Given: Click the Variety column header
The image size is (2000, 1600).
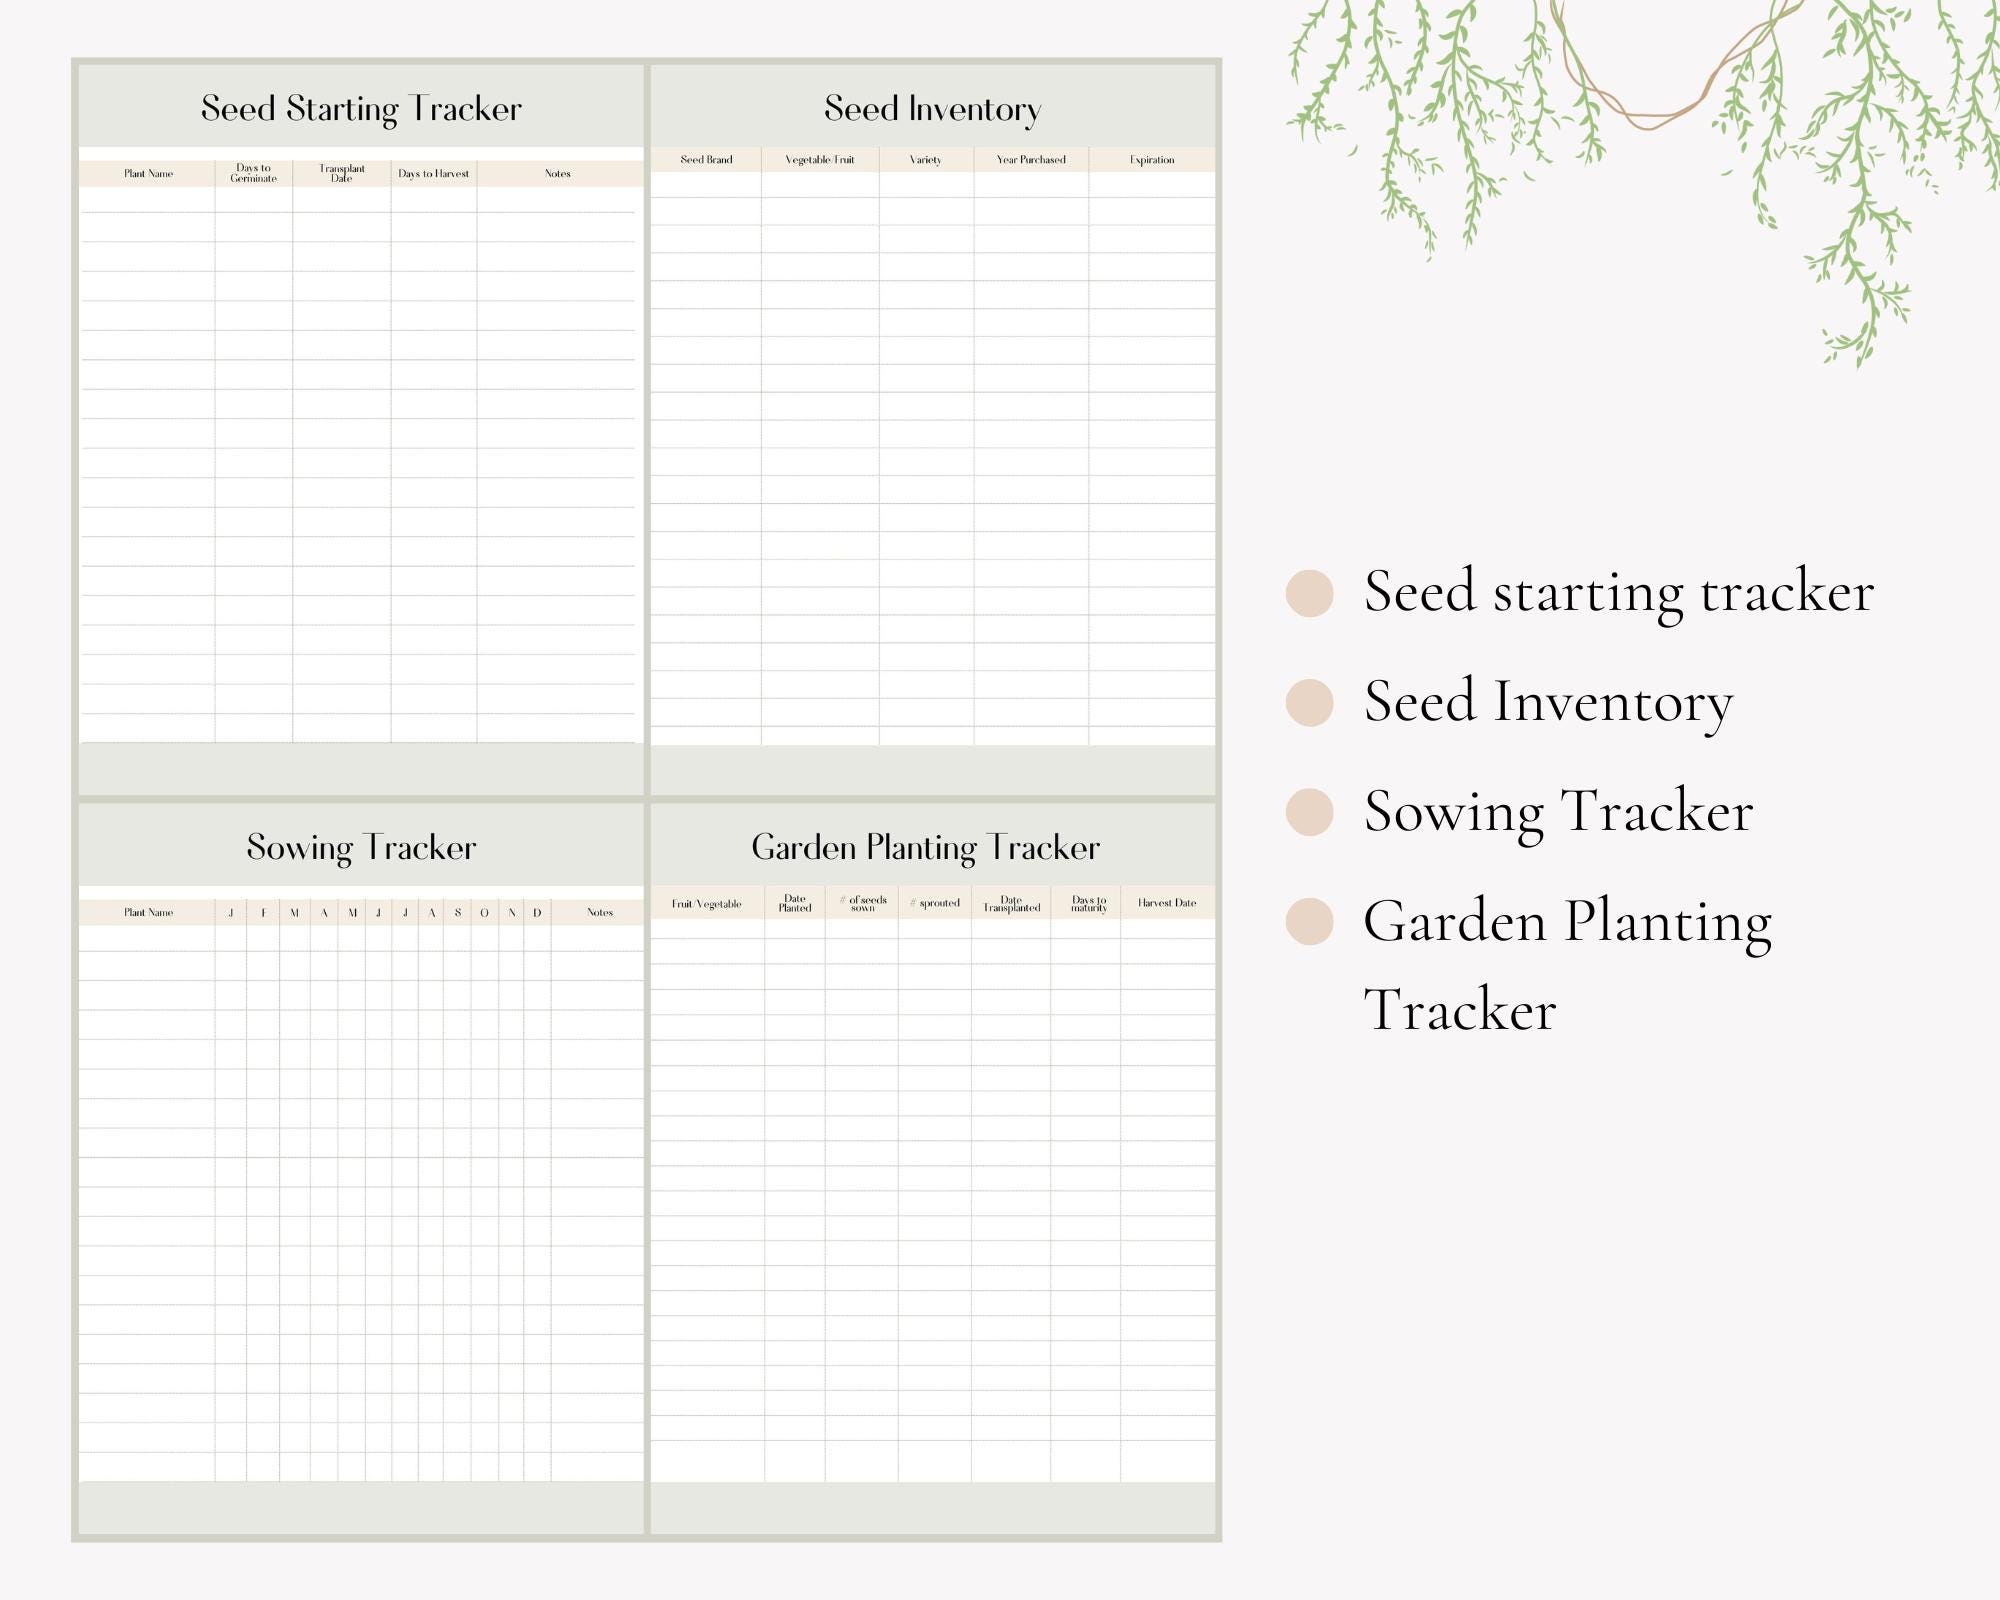Looking at the screenshot, I should (x=925, y=160).
